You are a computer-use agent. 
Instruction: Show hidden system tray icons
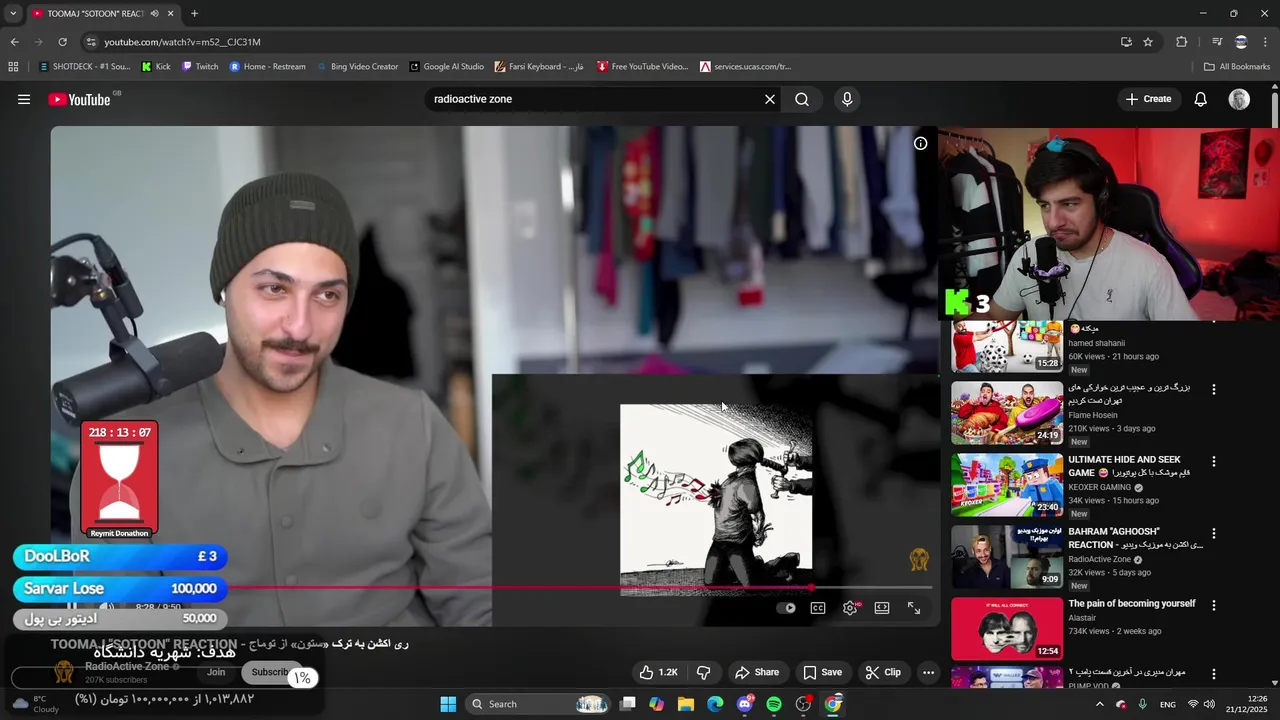pyautogui.click(x=1099, y=704)
